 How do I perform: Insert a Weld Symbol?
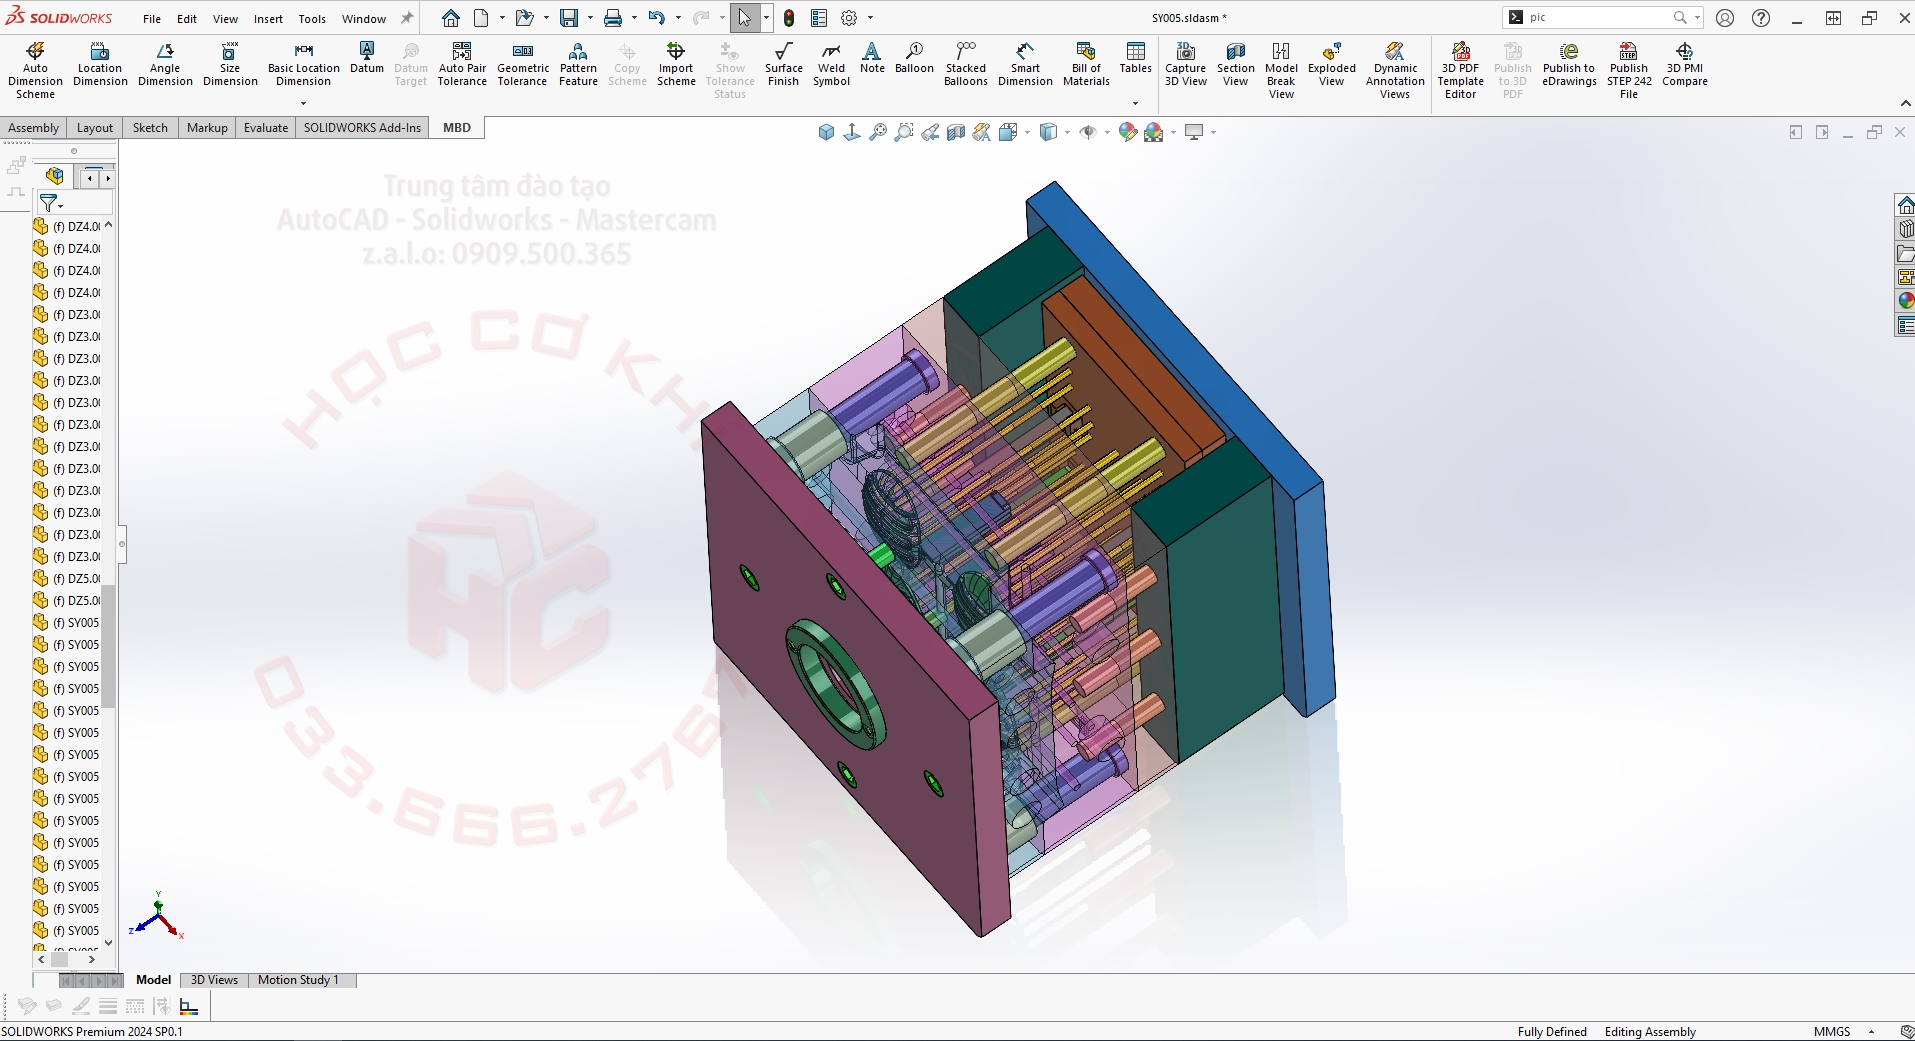(831, 64)
